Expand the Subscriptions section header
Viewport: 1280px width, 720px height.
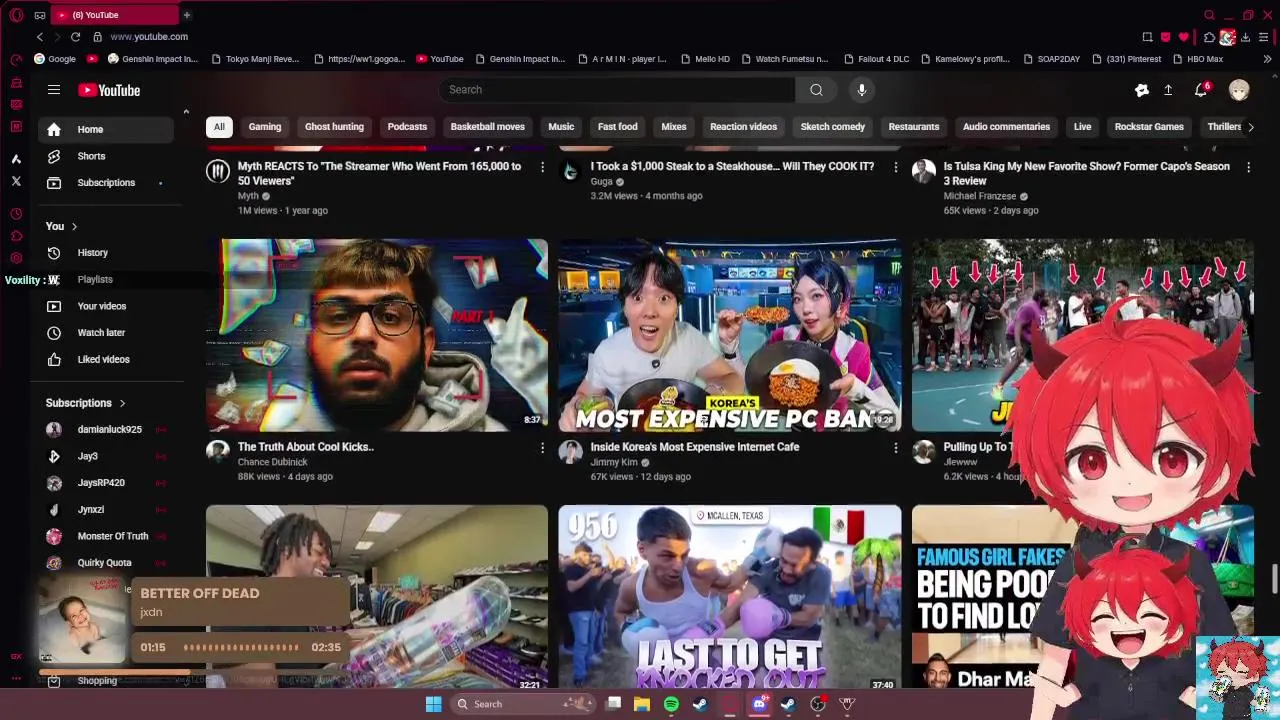85,403
